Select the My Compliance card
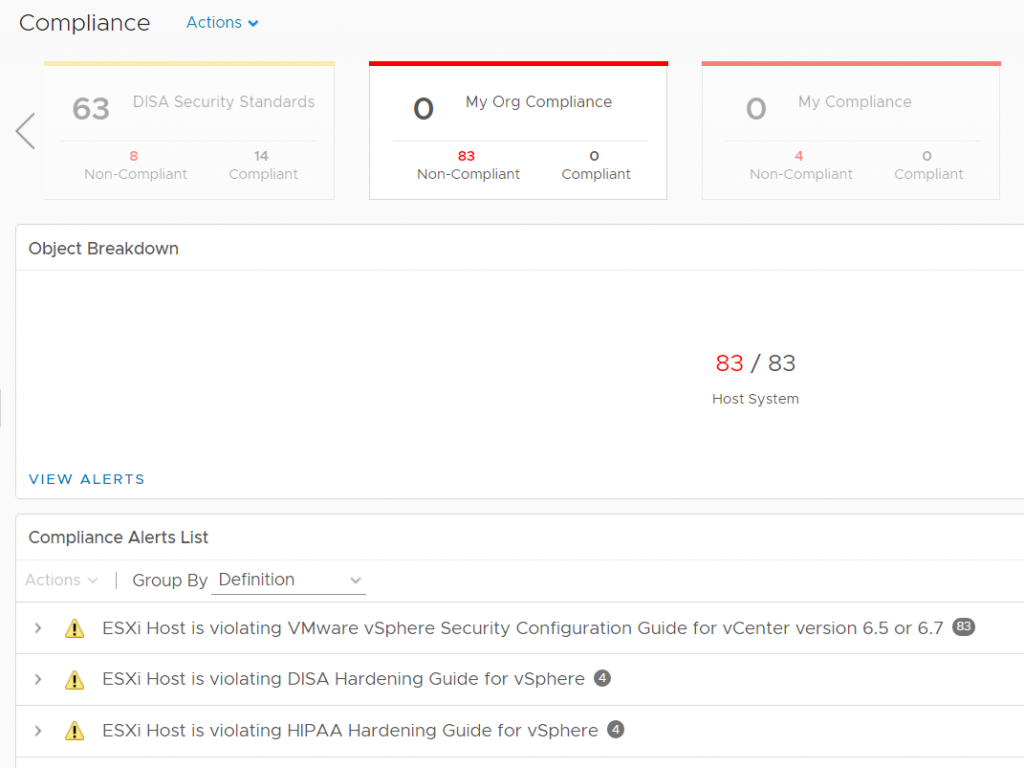 851,131
